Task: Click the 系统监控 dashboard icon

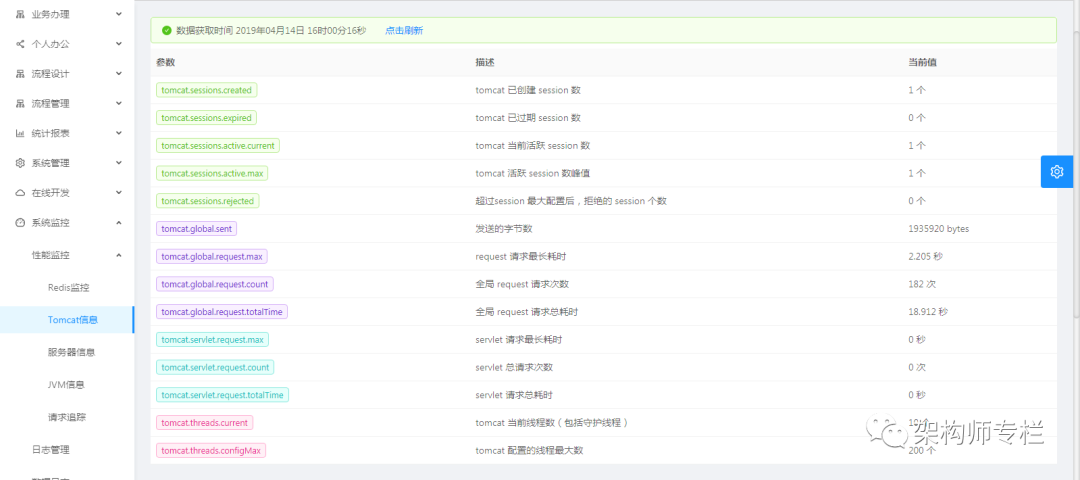Action: tap(20, 222)
